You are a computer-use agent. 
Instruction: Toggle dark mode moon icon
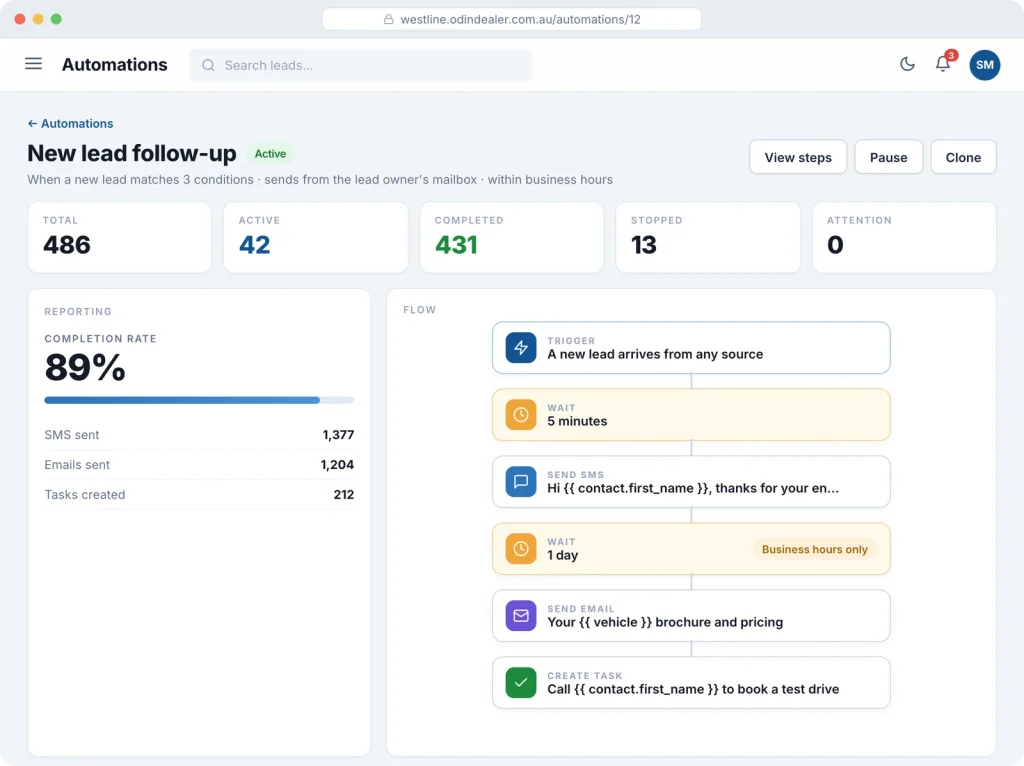point(907,64)
